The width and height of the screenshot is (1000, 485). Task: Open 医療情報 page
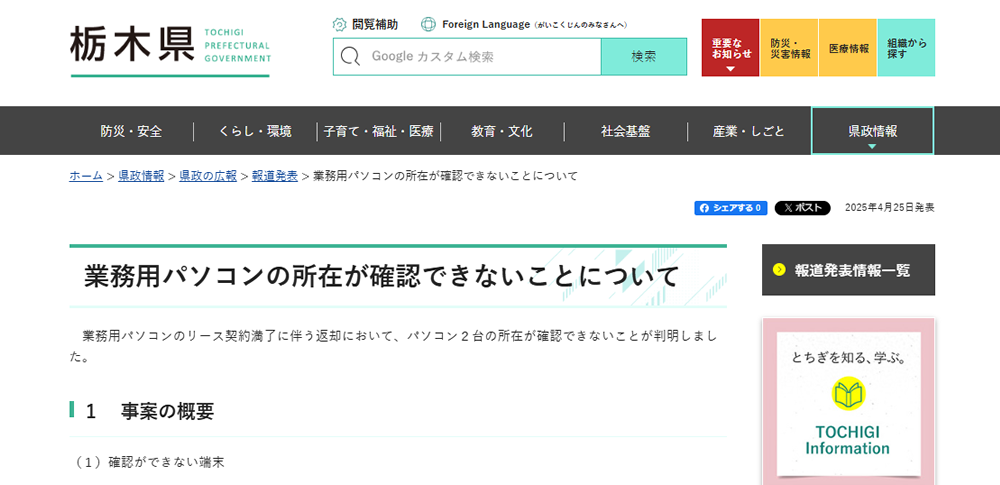point(848,48)
